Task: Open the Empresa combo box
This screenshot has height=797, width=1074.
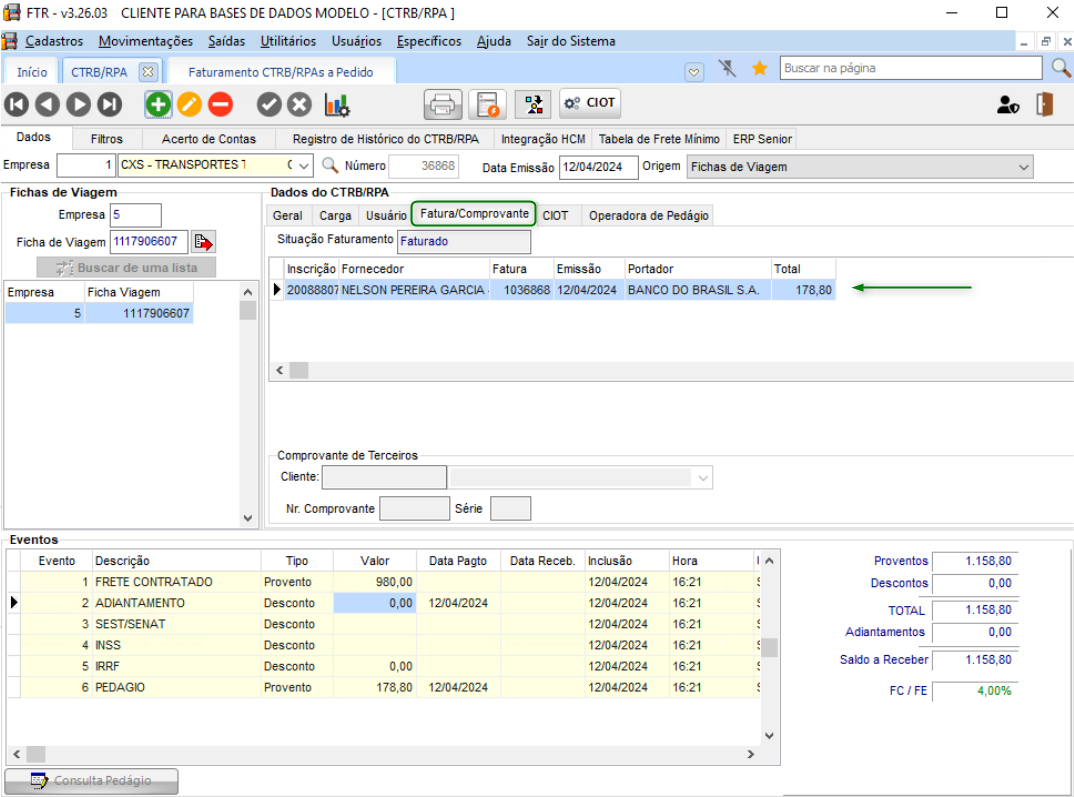Action: point(304,166)
